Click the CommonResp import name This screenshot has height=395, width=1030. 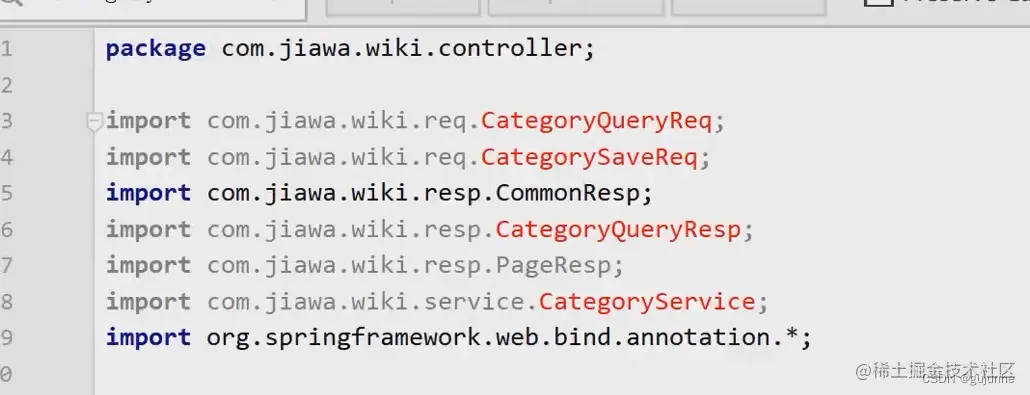[567, 193]
